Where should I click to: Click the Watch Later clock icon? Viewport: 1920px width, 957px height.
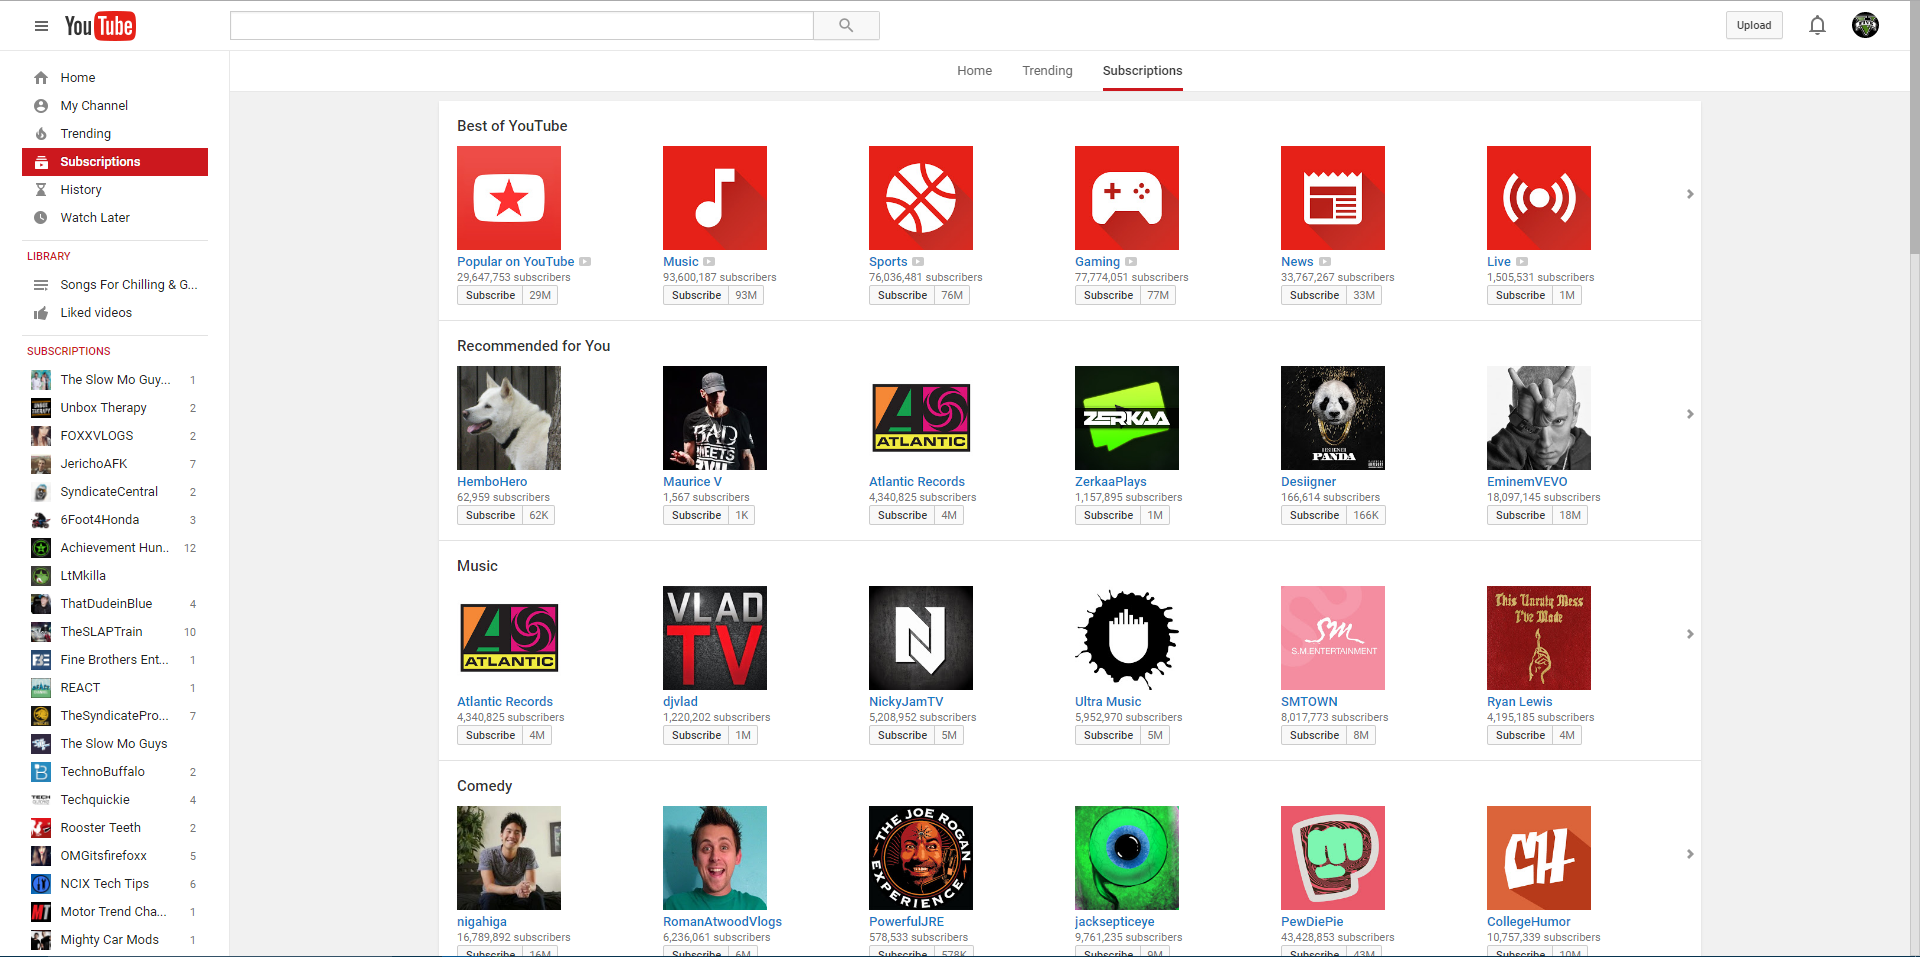tap(41, 218)
